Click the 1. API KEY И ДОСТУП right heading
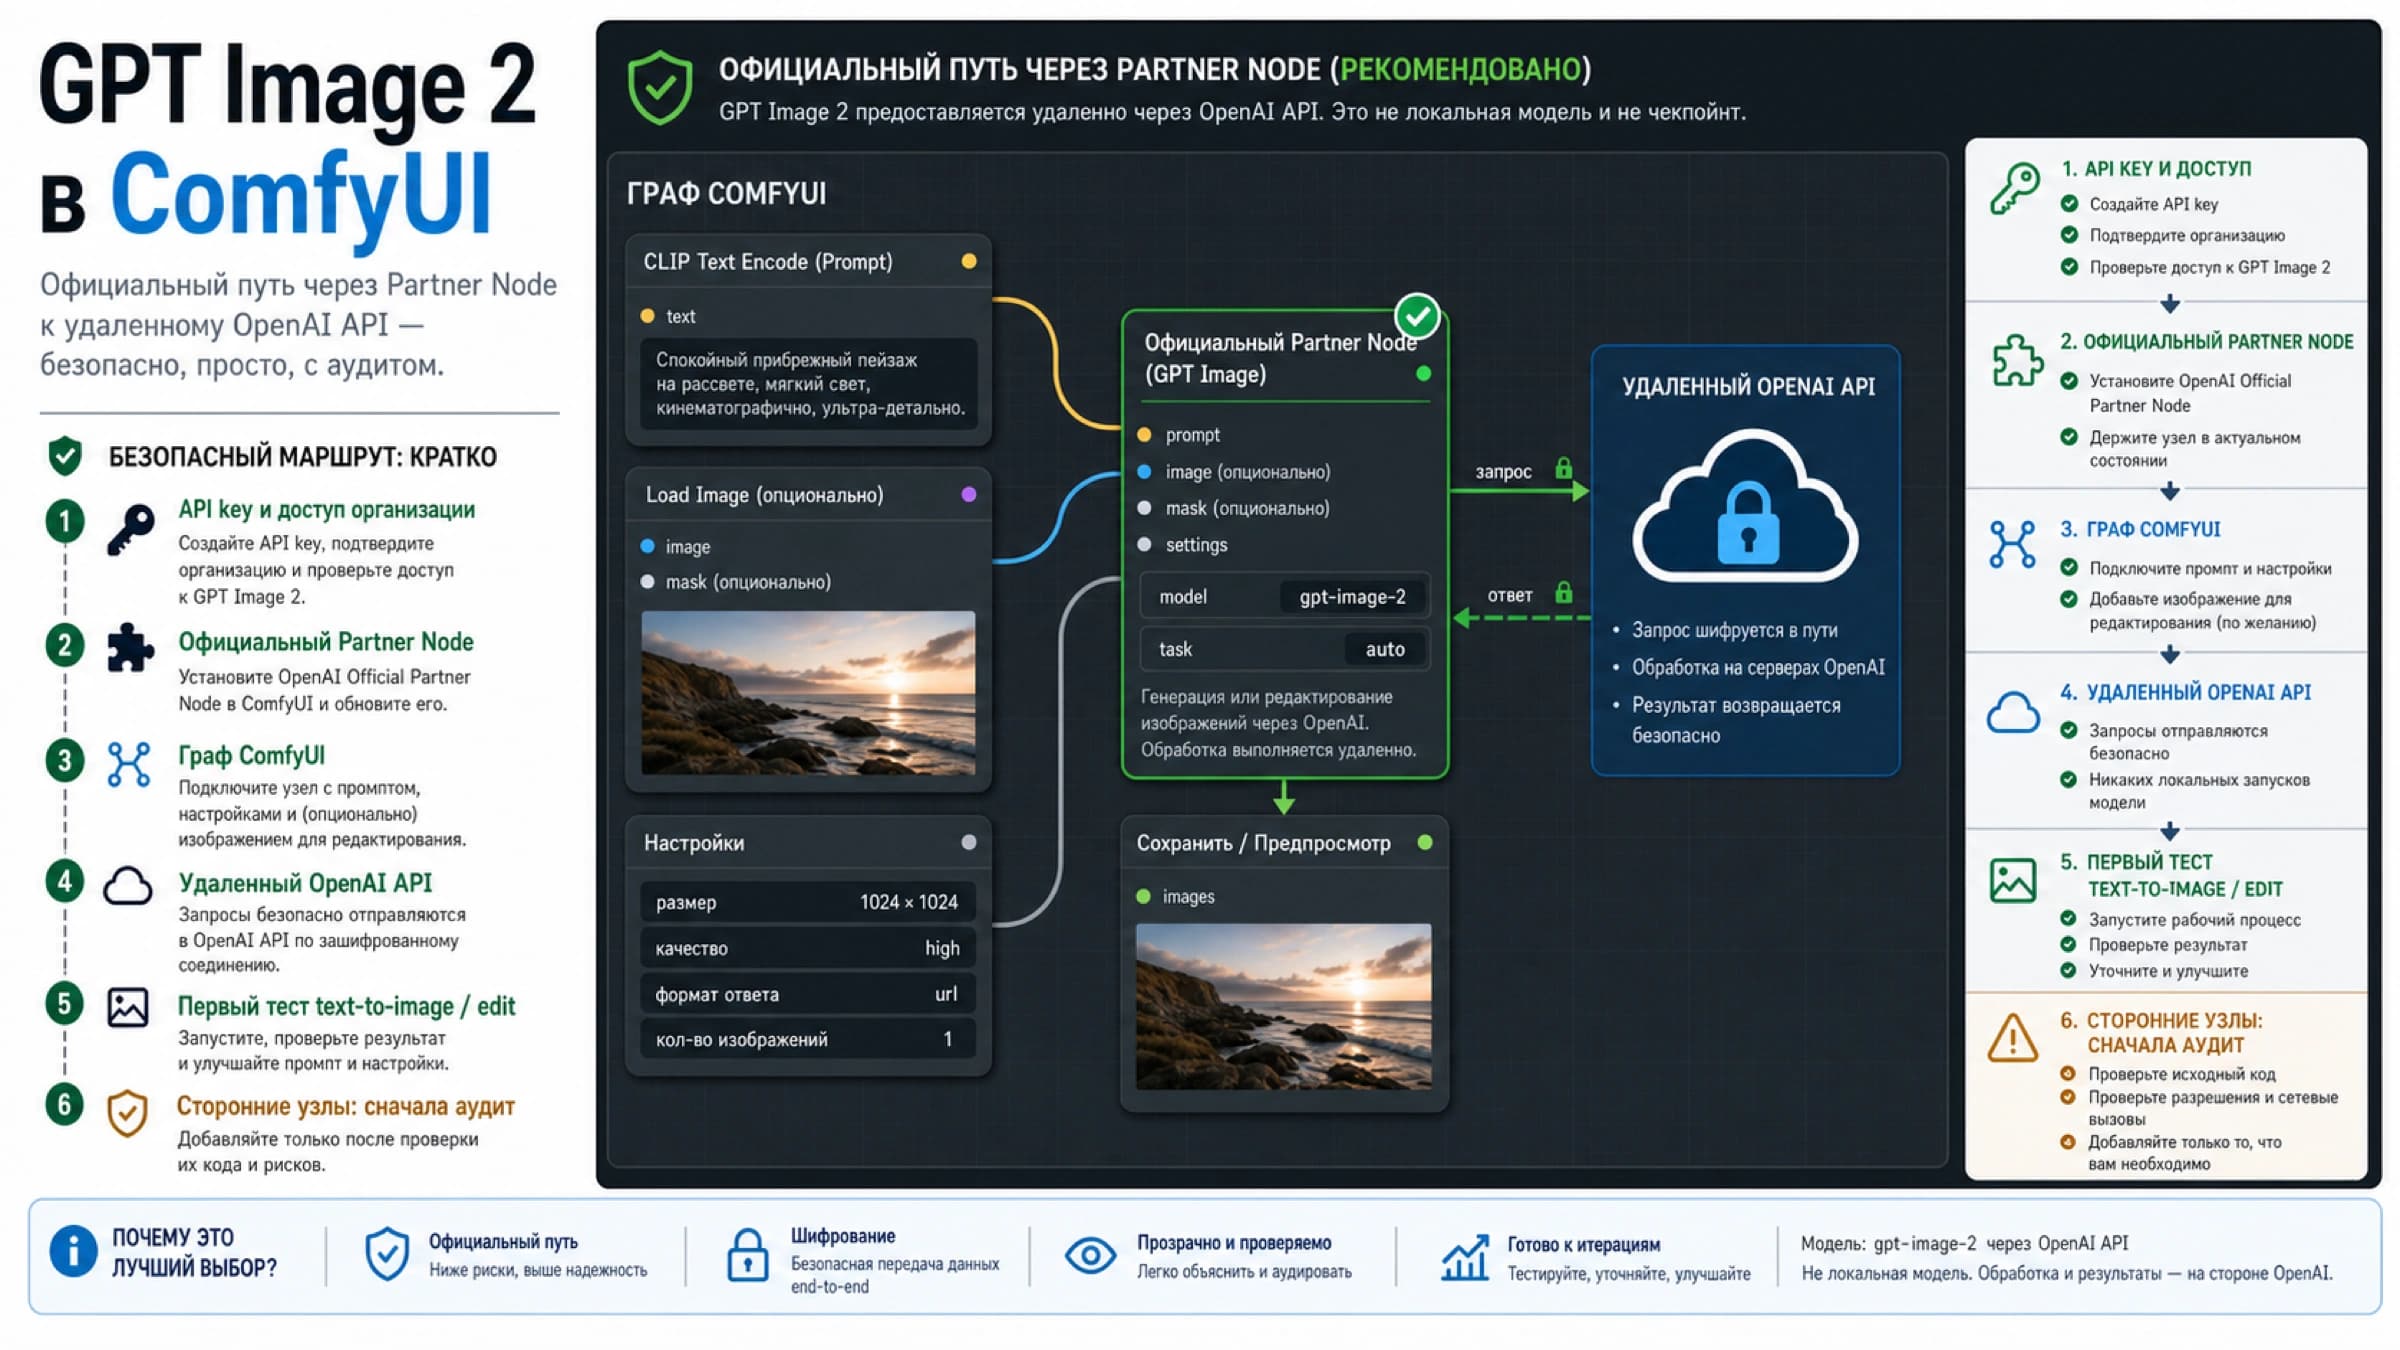 click(x=2155, y=169)
